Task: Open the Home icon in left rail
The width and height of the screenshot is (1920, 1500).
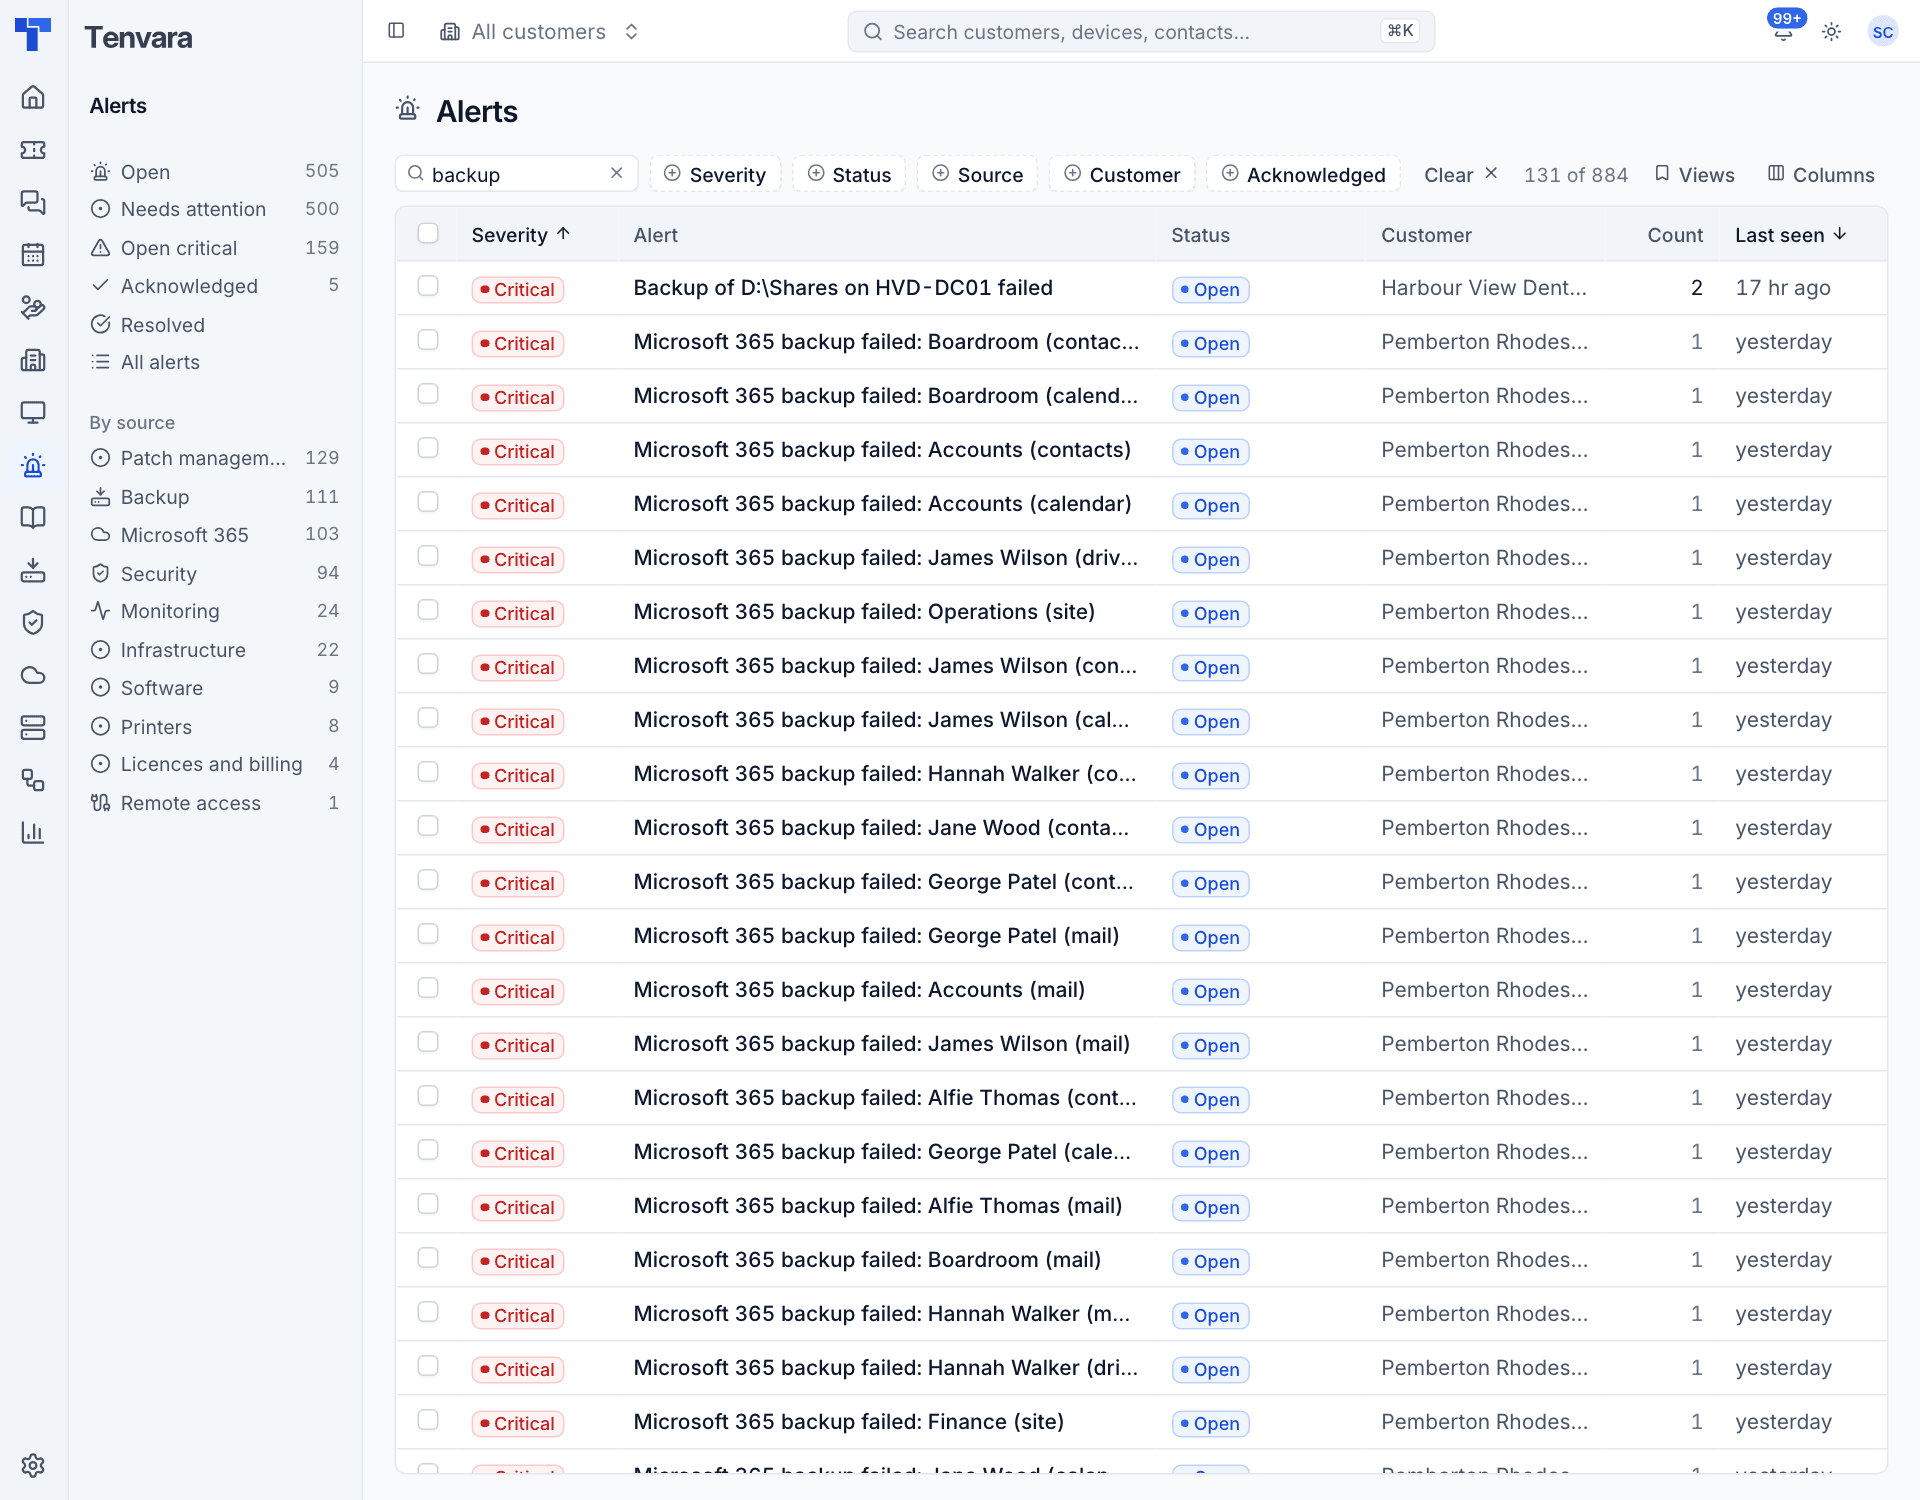Action: (x=33, y=97)
